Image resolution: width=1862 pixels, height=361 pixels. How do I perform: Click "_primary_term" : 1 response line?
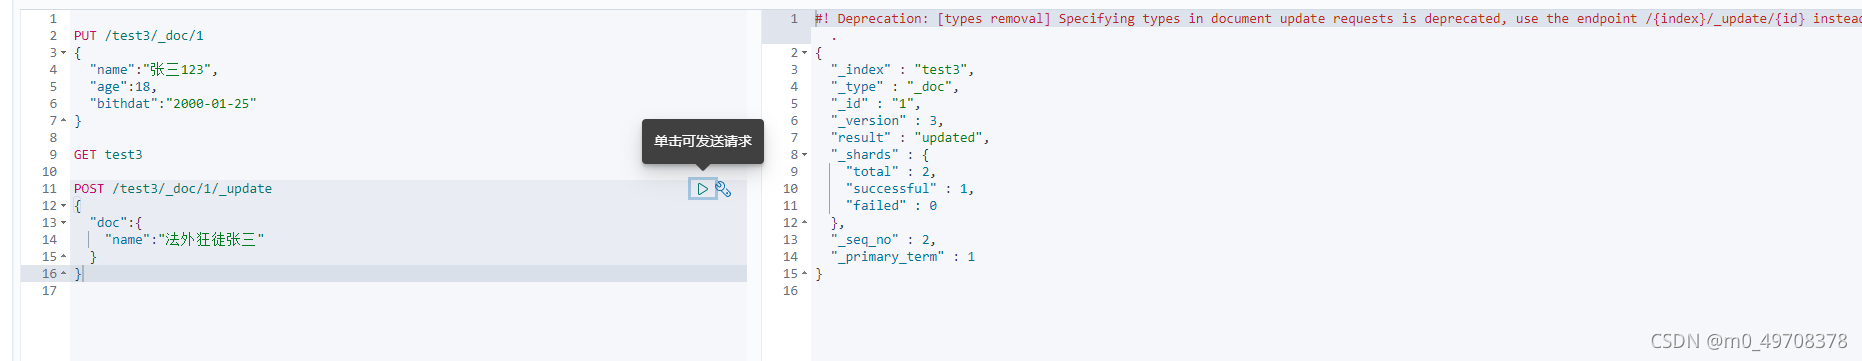pos(902,257)
